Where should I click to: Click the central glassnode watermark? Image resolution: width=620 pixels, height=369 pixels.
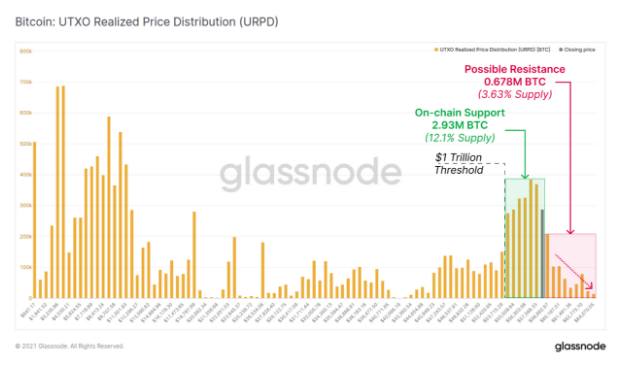click(311, 173)
